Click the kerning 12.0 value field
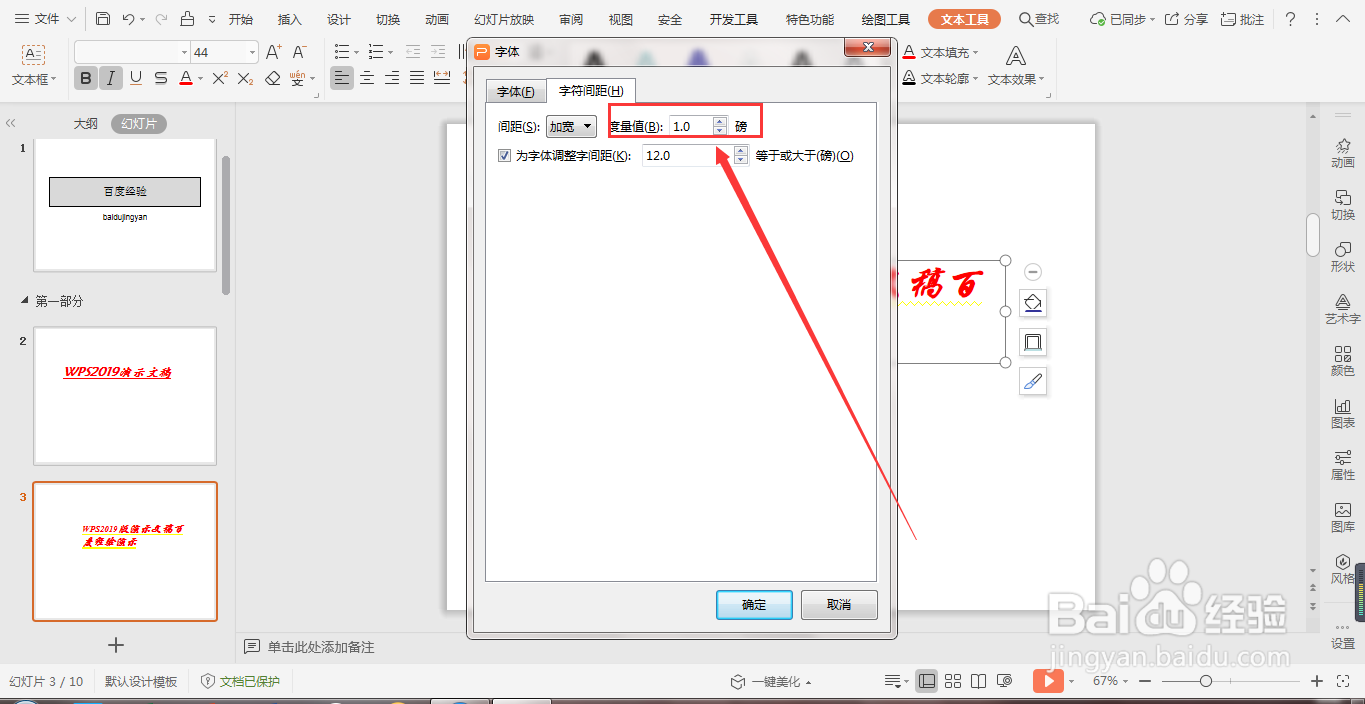The image size is (1365, 704). pos(686,155)
